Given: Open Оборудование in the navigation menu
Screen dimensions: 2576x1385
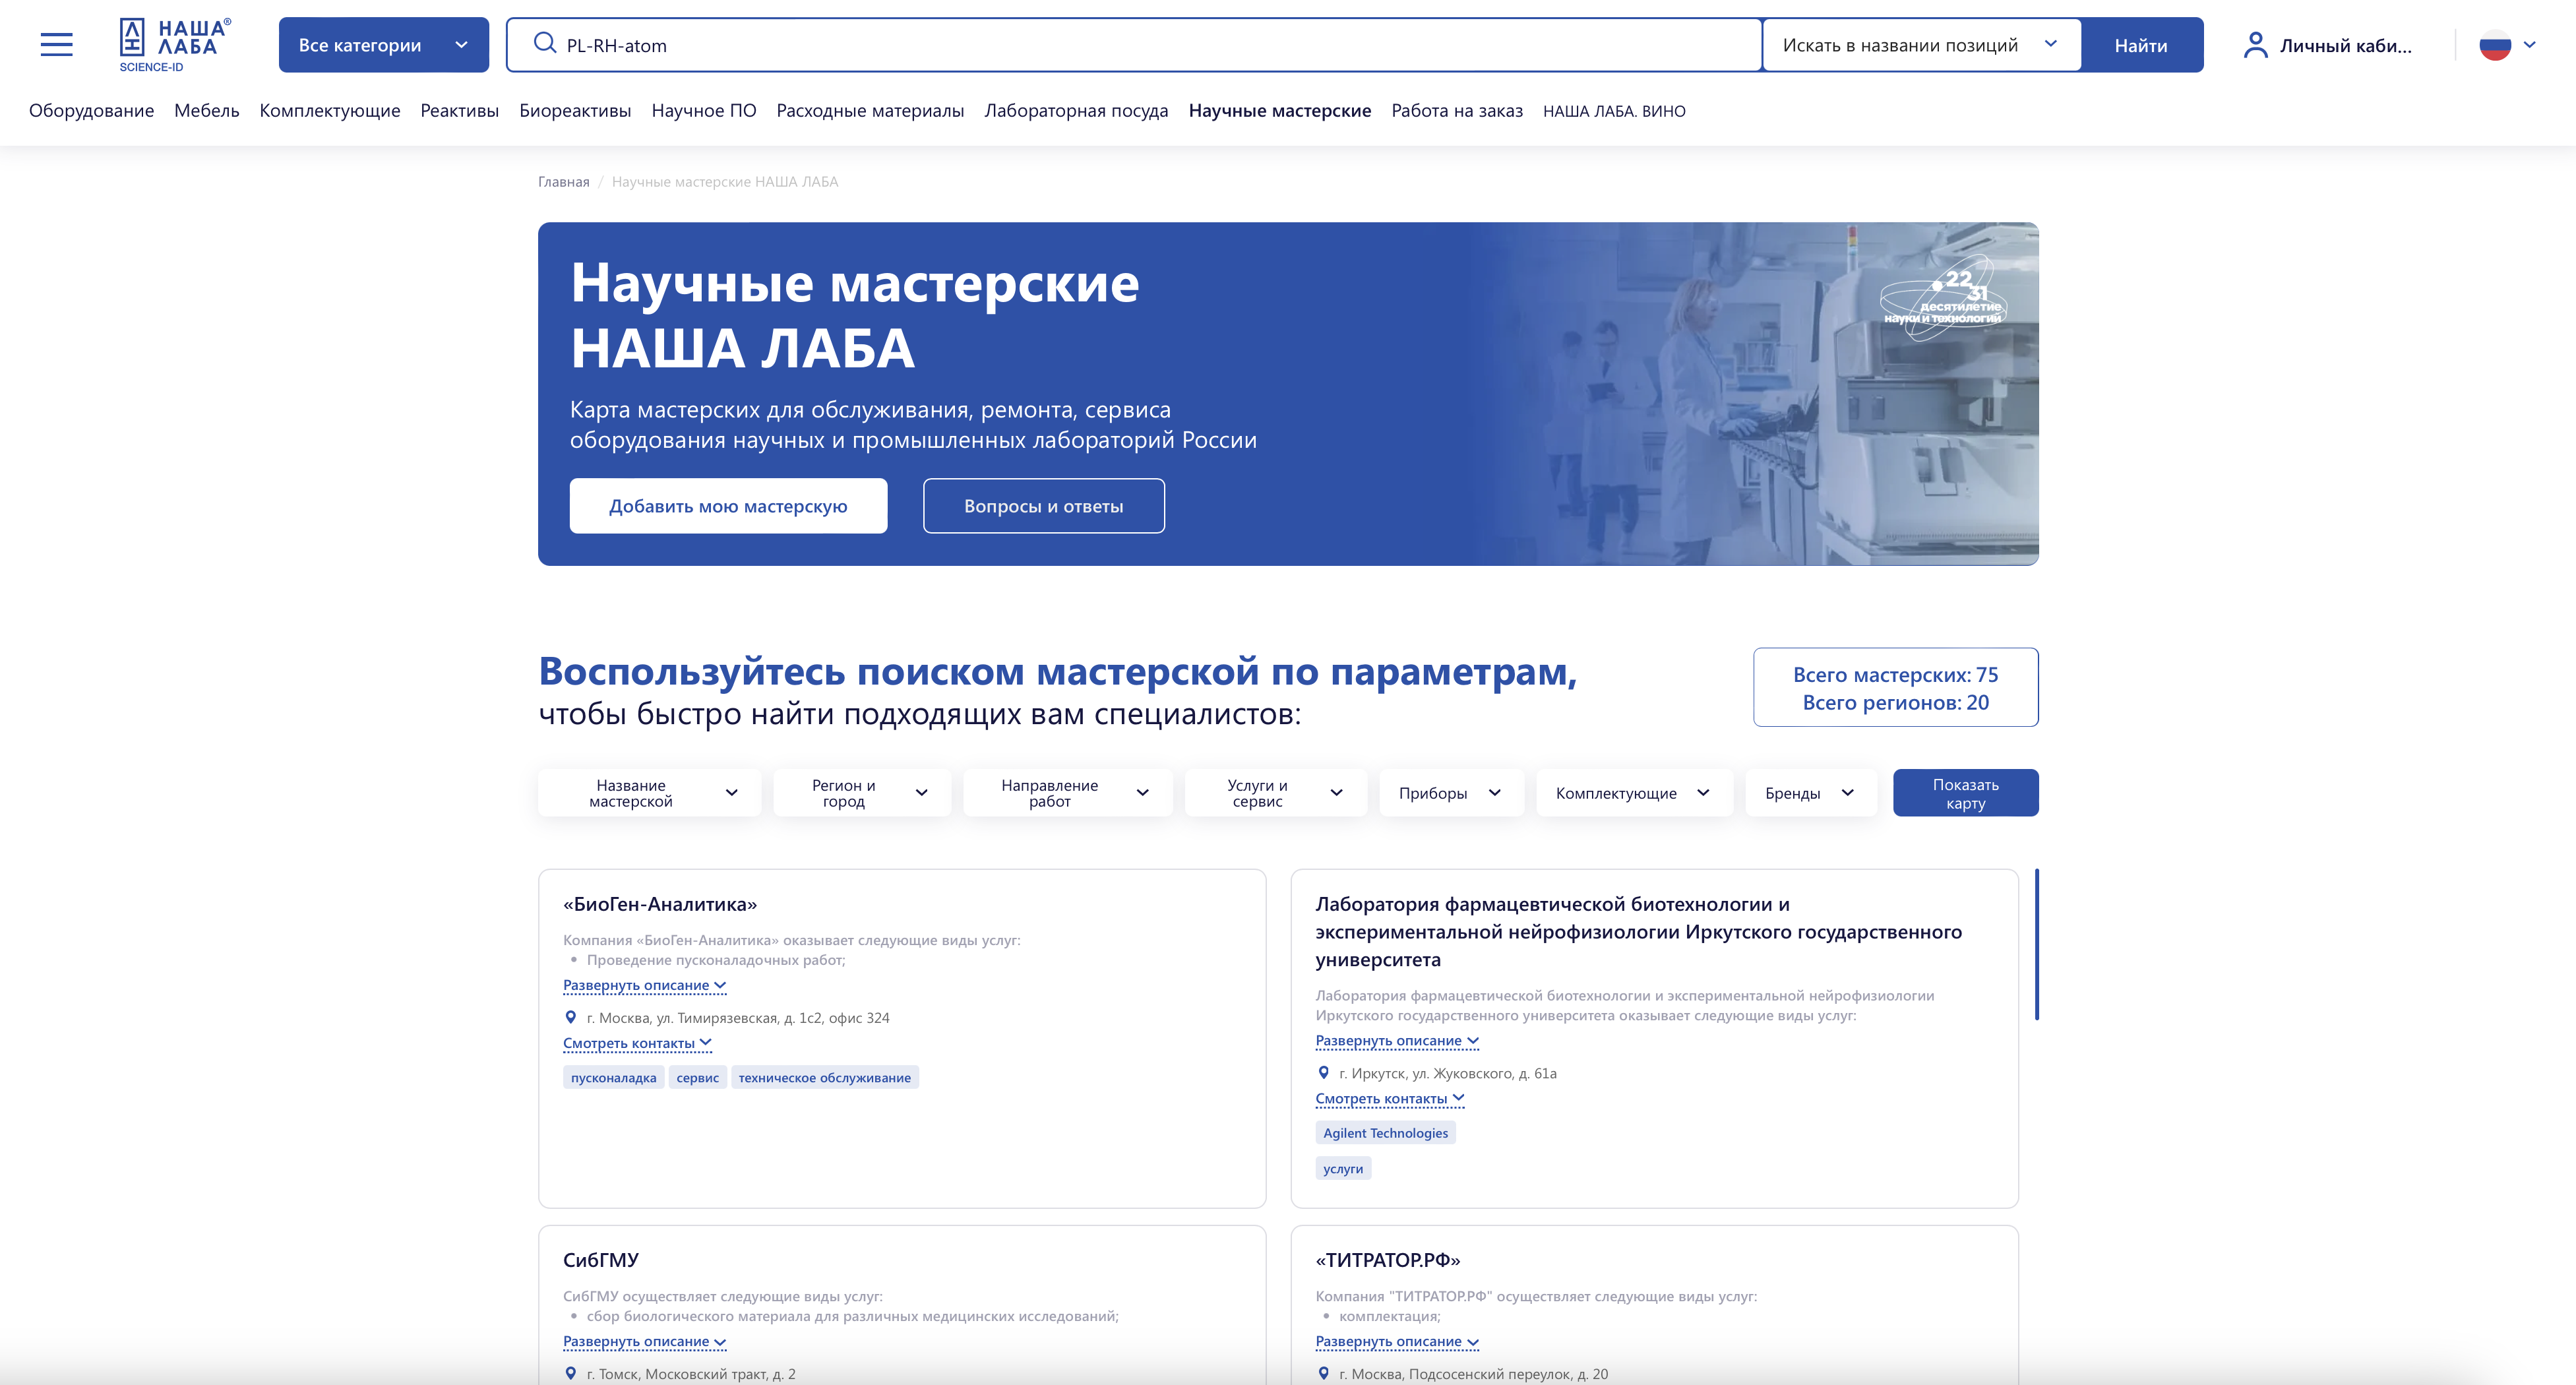Looking at the screenshot, I should point(91,111).
